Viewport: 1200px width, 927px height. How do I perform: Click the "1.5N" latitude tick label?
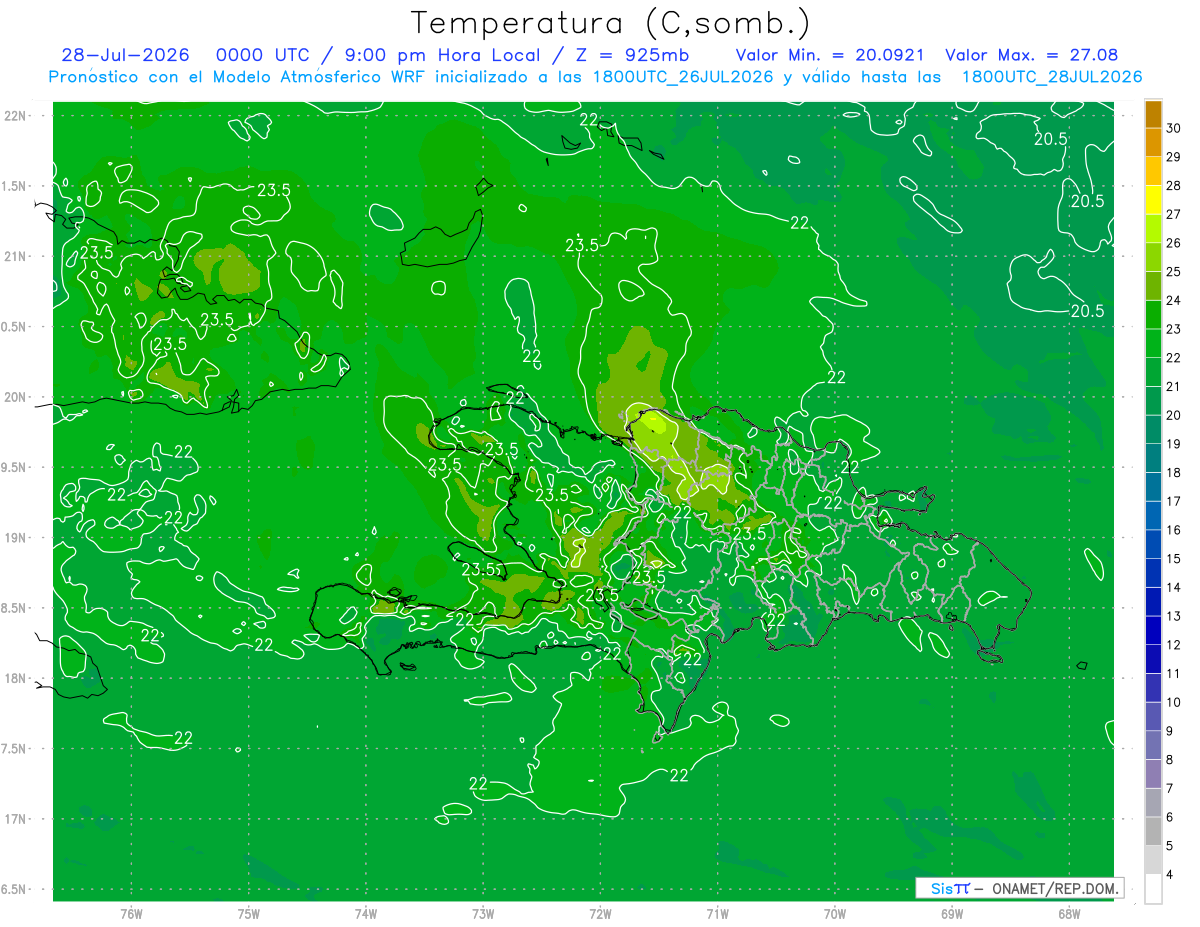pyautogui.click(x=15, y=186)
